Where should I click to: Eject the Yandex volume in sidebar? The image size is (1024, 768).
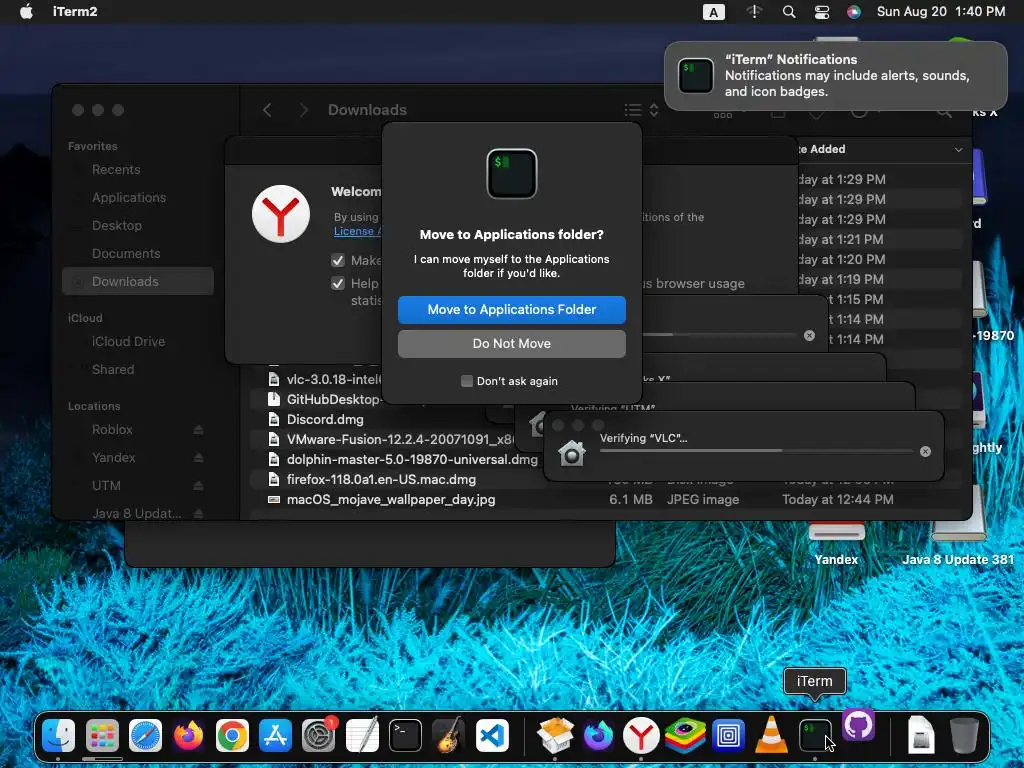pyautogui.click(x=199, y=458)
